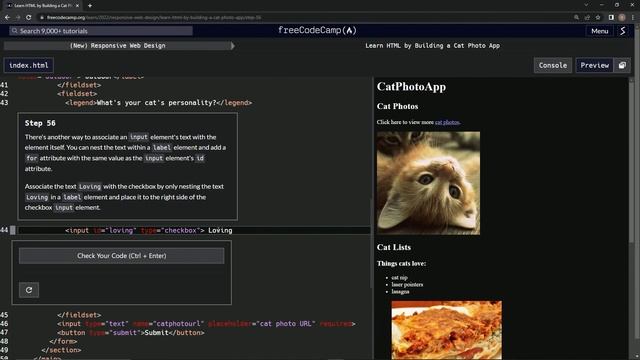Click the lasagna image in preview

[x=447, y=330]
